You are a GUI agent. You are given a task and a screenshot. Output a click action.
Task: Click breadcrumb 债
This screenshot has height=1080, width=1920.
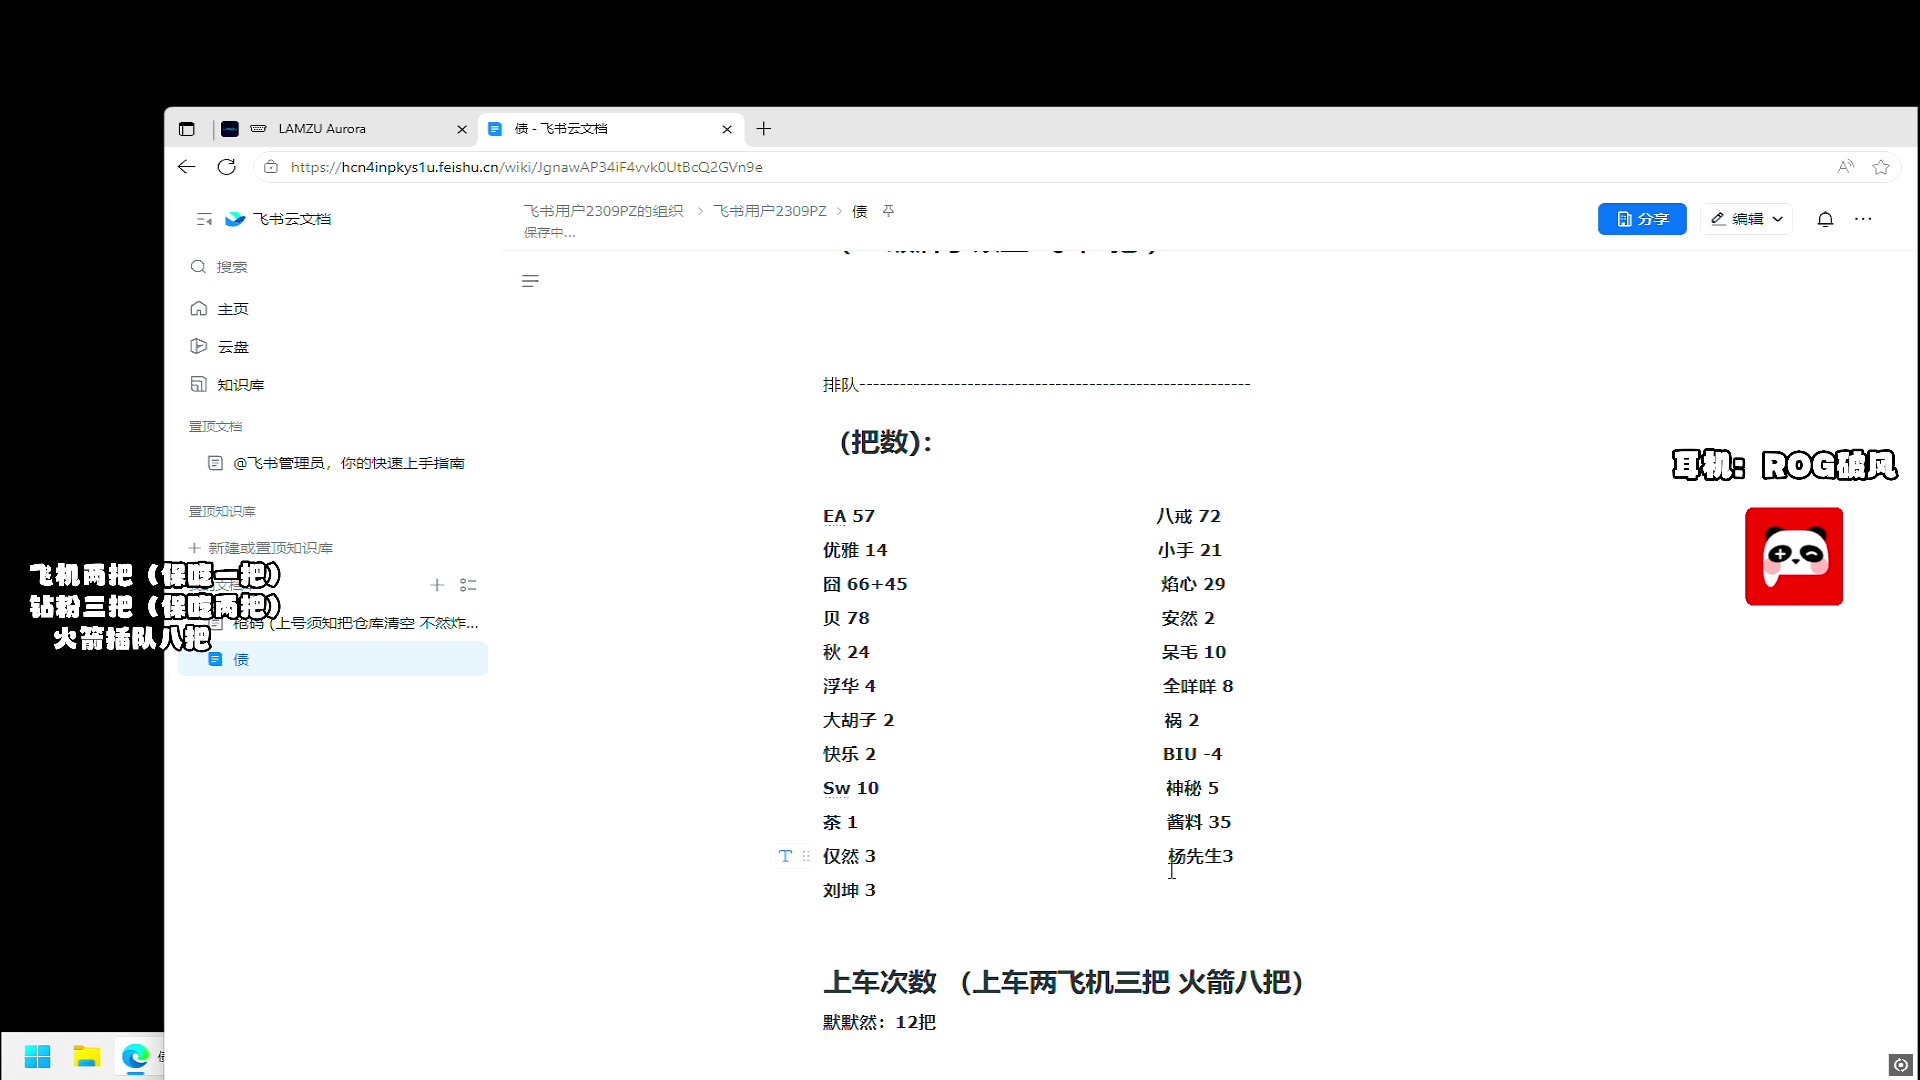click(859, 211)
